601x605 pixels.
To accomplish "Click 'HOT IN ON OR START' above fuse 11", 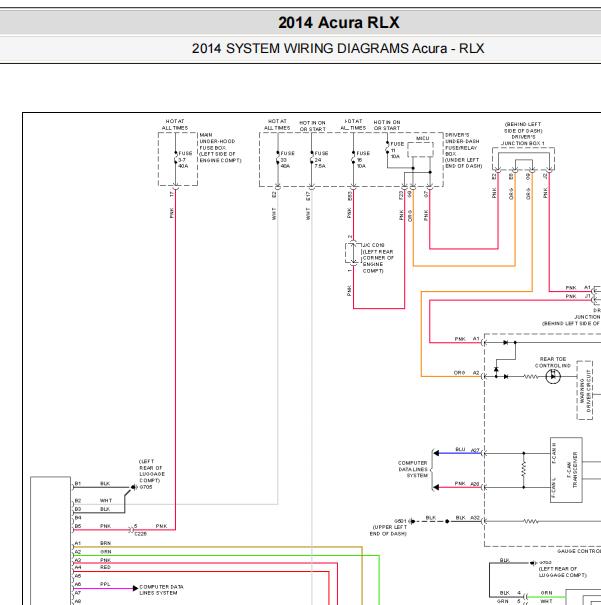I will tap(387, 125).
